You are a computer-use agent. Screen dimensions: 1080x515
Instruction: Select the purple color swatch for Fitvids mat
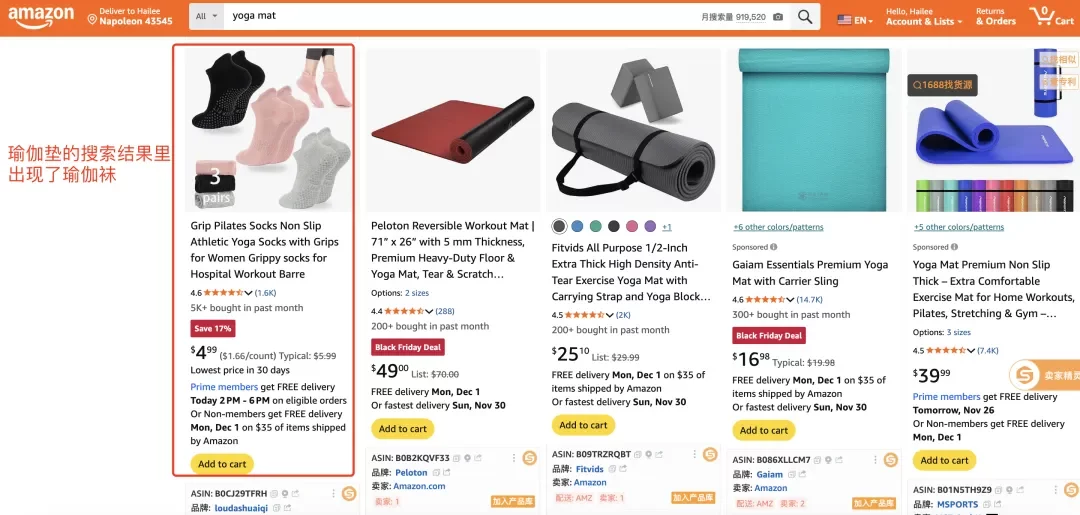pos(650,226)
